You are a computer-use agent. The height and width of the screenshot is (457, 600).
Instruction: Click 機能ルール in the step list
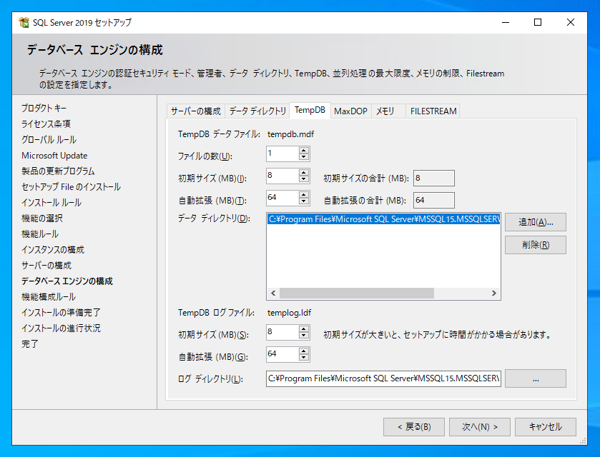pos(40,234)
